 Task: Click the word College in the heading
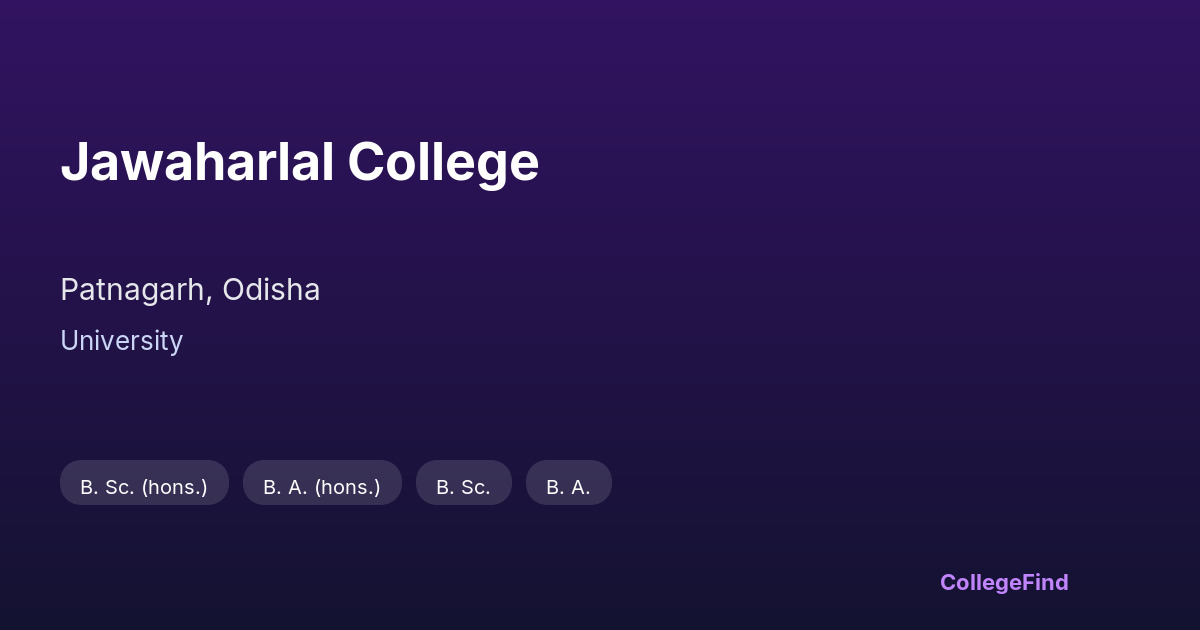coord(443,162)
